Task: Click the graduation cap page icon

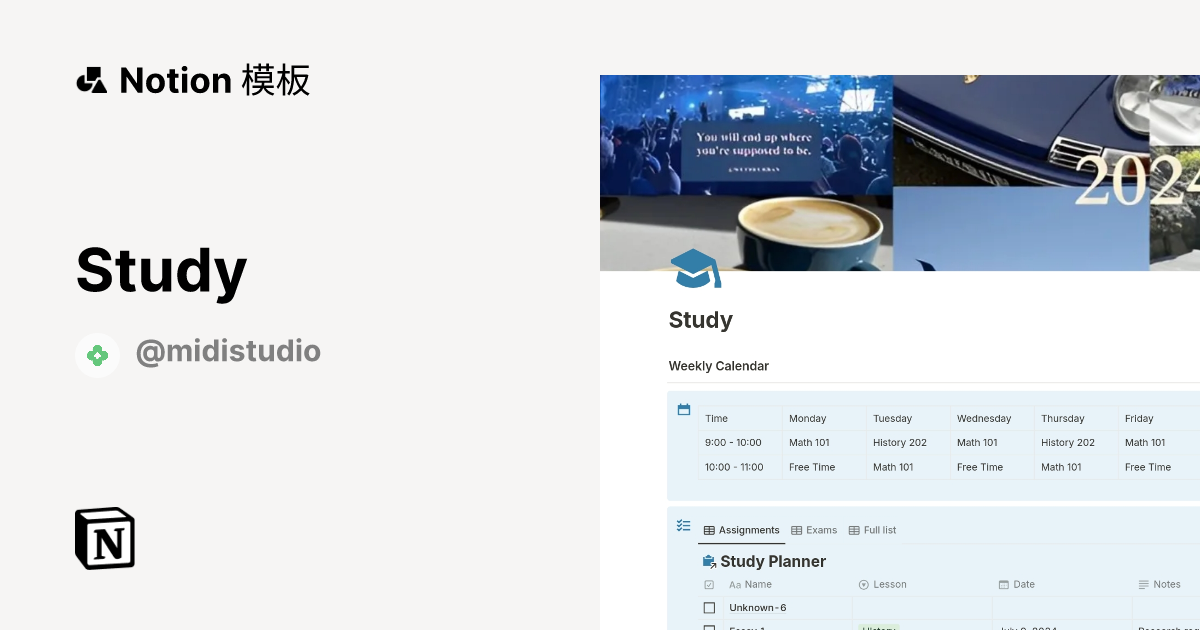Action: (x=695, y=269)
